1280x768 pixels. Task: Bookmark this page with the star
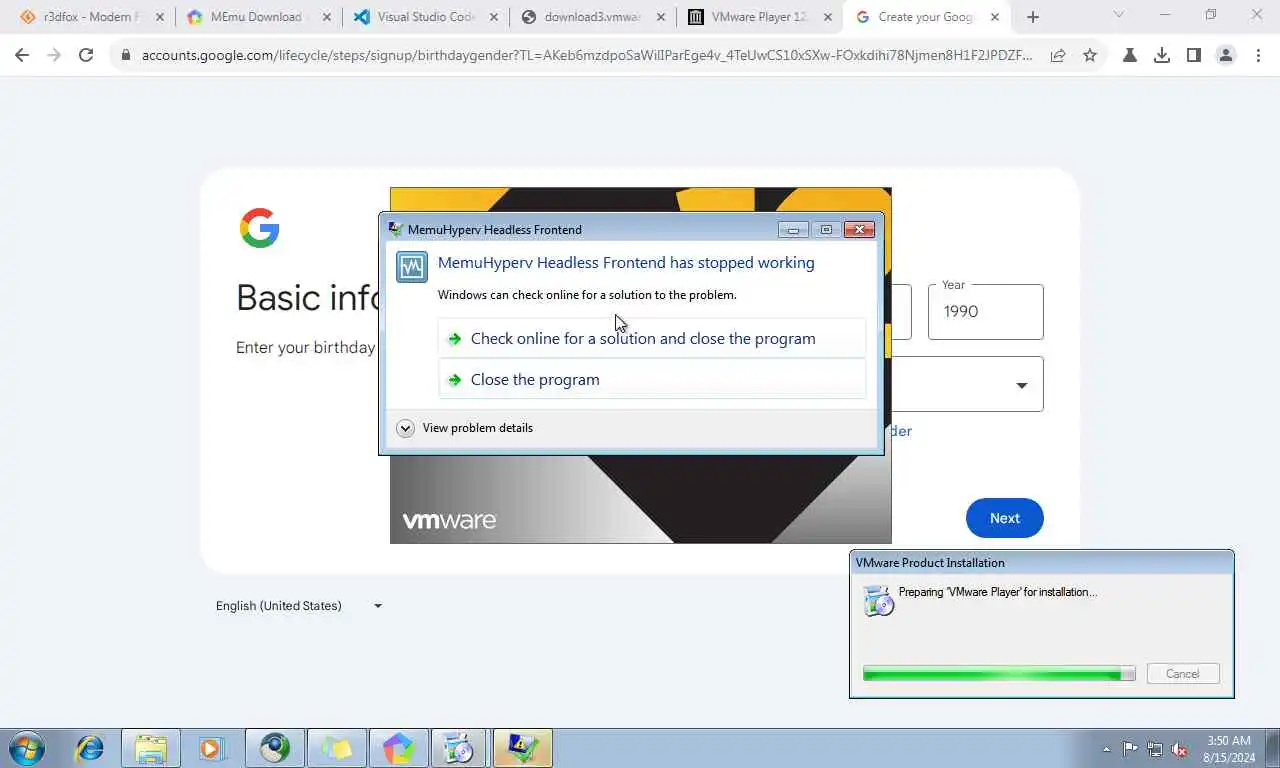coord(1090,56)
